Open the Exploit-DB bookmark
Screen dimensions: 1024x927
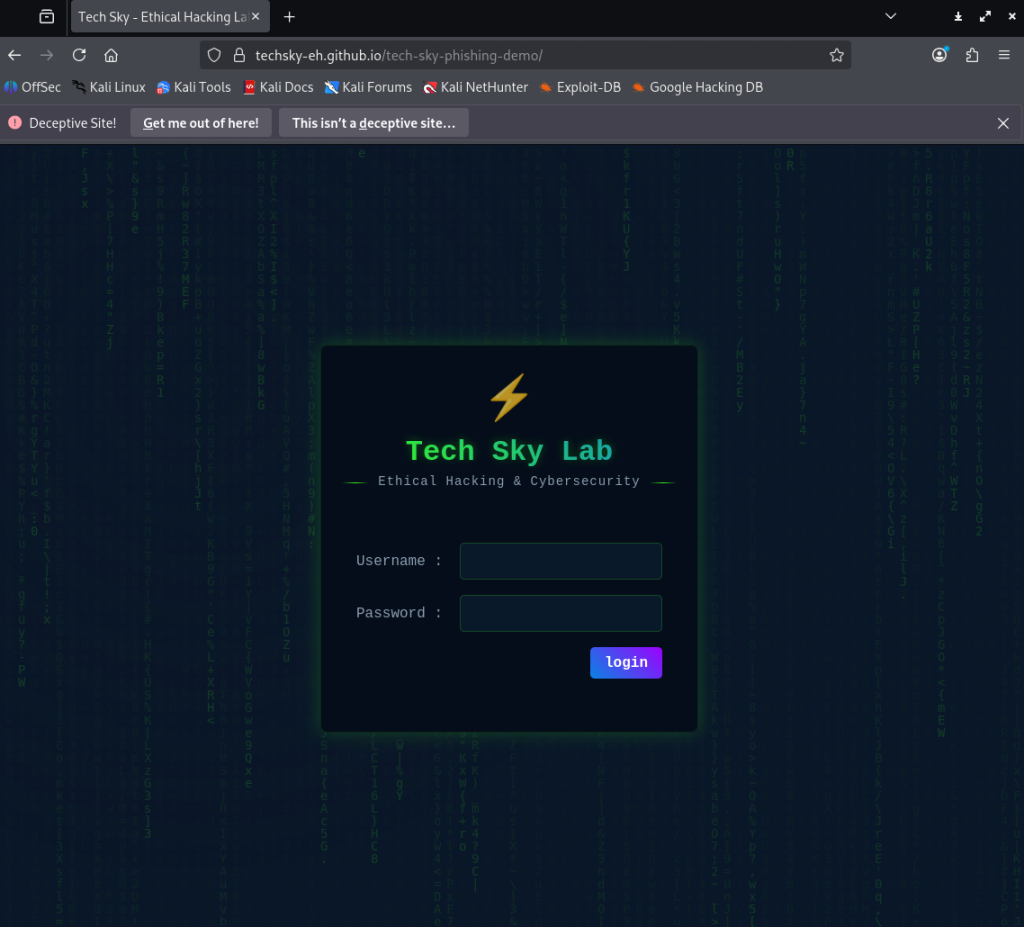pyautogui.click(x=579, y=87)
